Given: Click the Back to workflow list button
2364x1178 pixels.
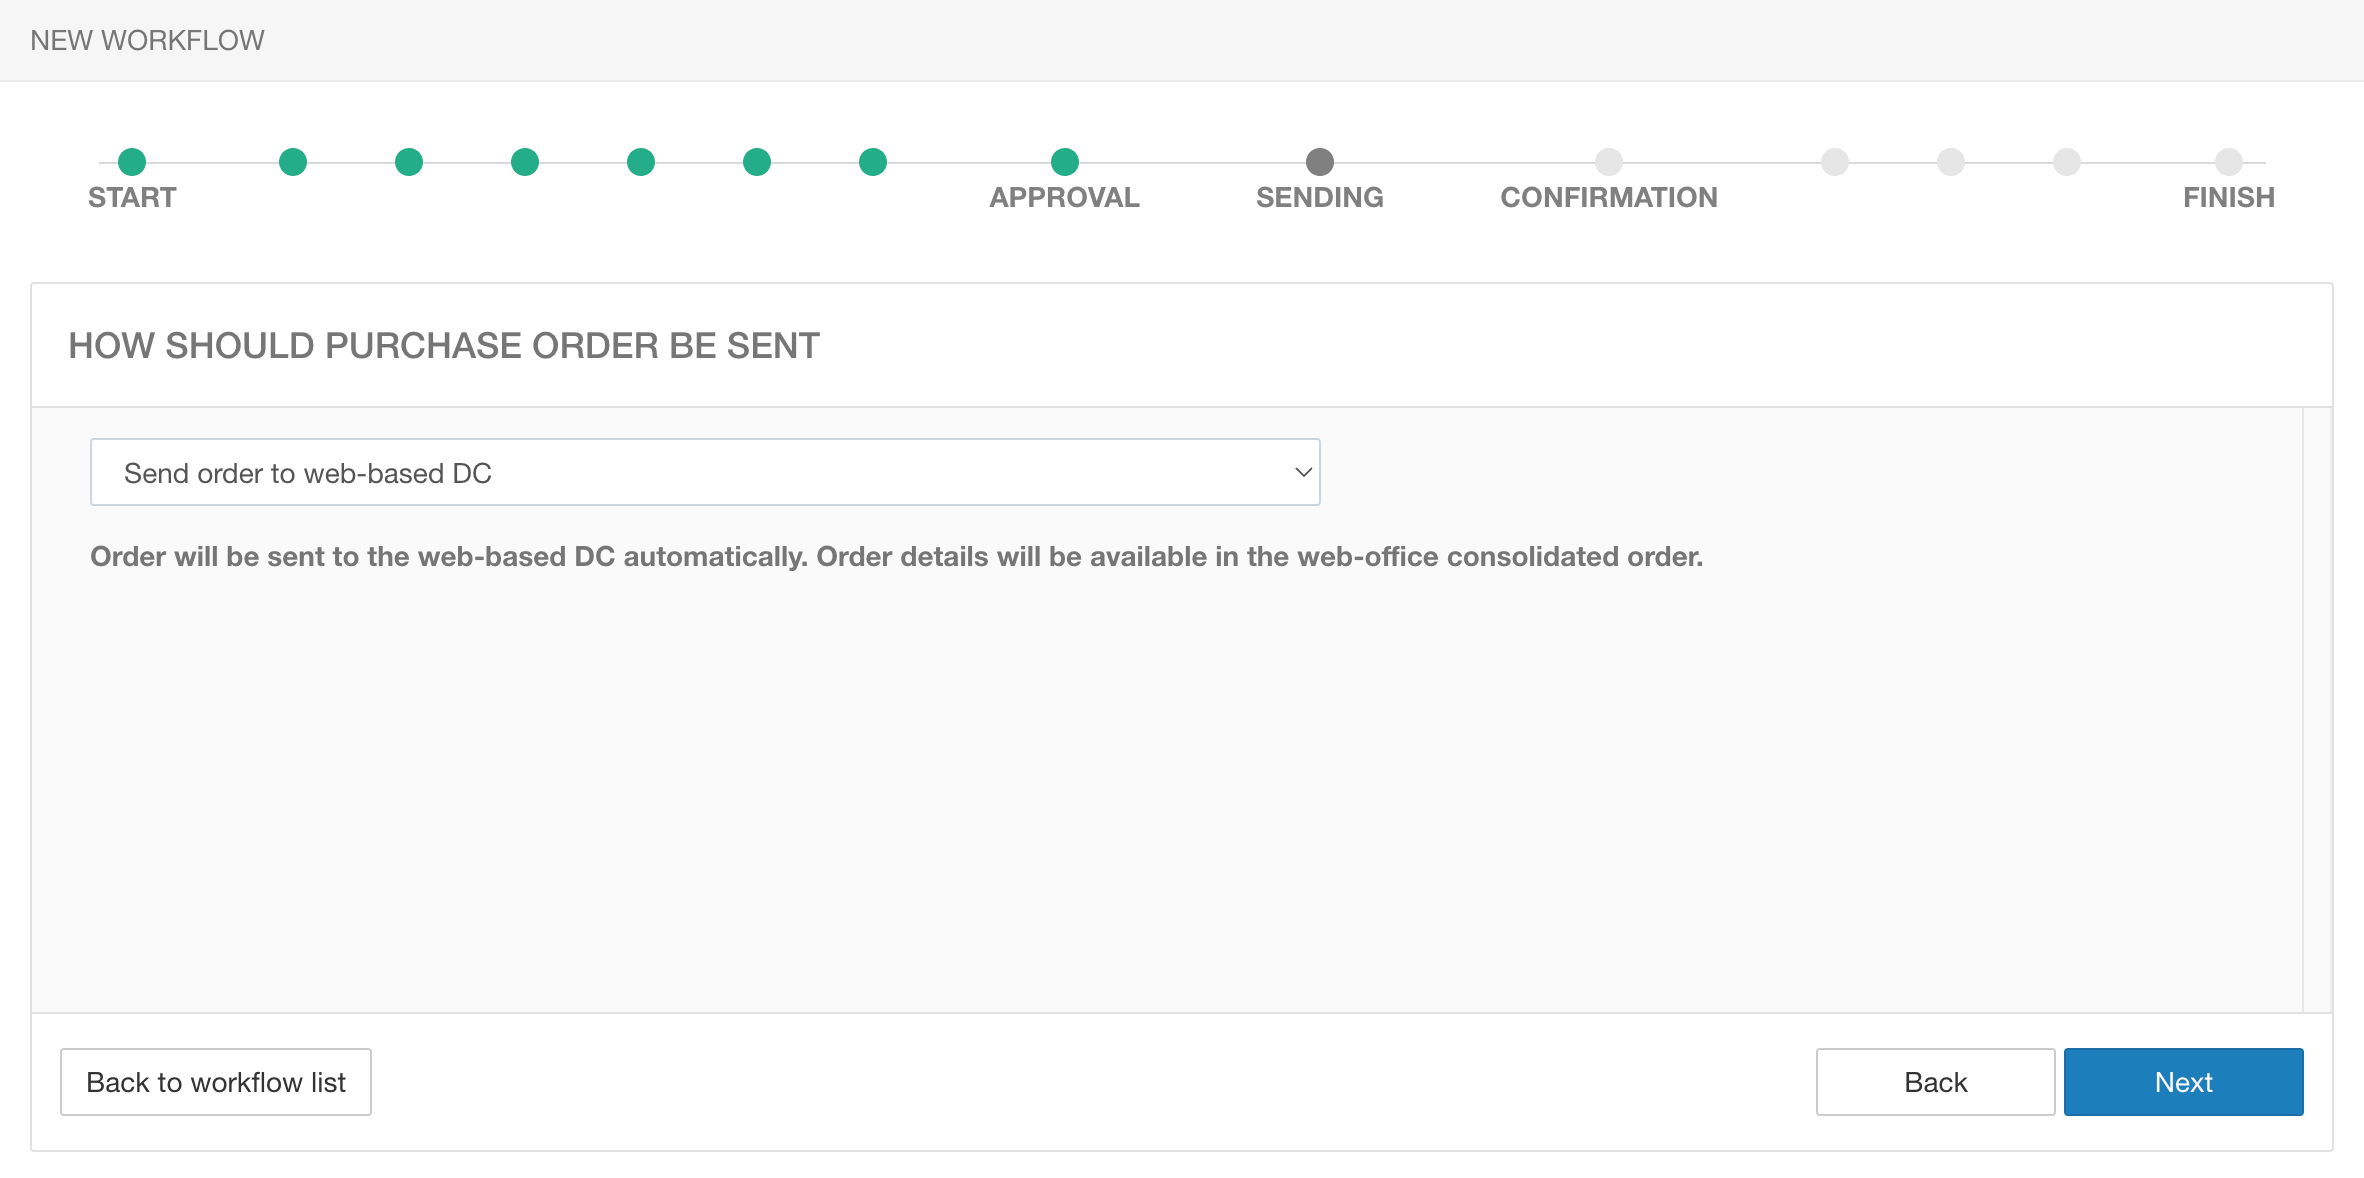Looking at the screenshot, I should [x=216, y=1082].
